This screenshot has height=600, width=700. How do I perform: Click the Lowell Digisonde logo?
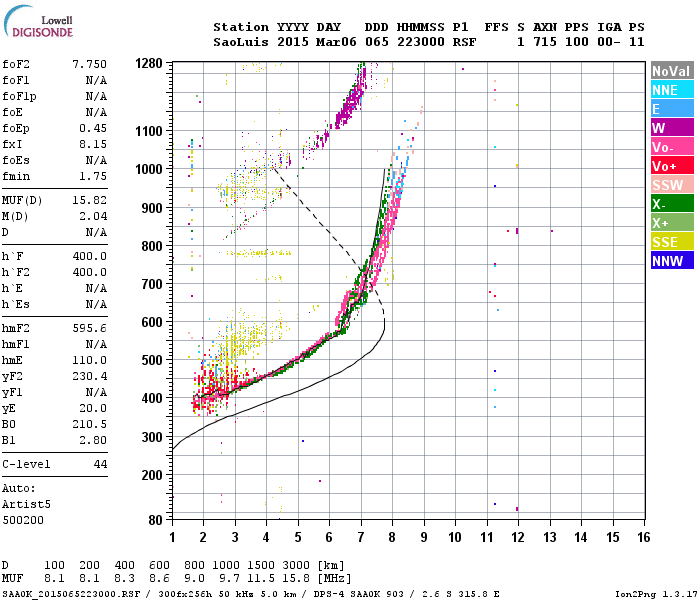point(38,22)
